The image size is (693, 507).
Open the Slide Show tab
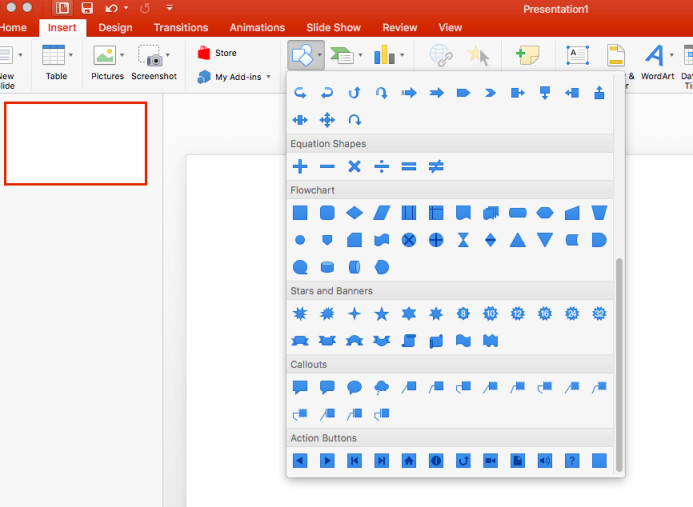point(334,27)
